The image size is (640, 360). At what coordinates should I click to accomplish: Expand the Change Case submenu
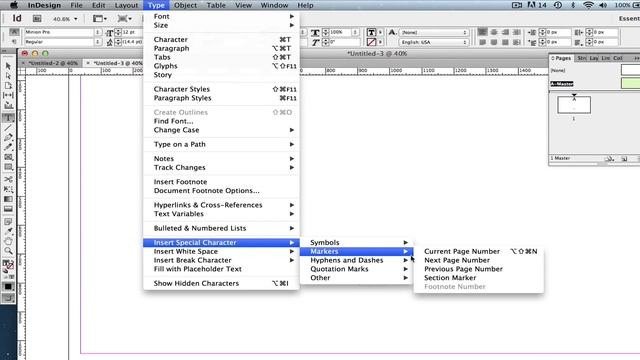[x=221, y=130]
